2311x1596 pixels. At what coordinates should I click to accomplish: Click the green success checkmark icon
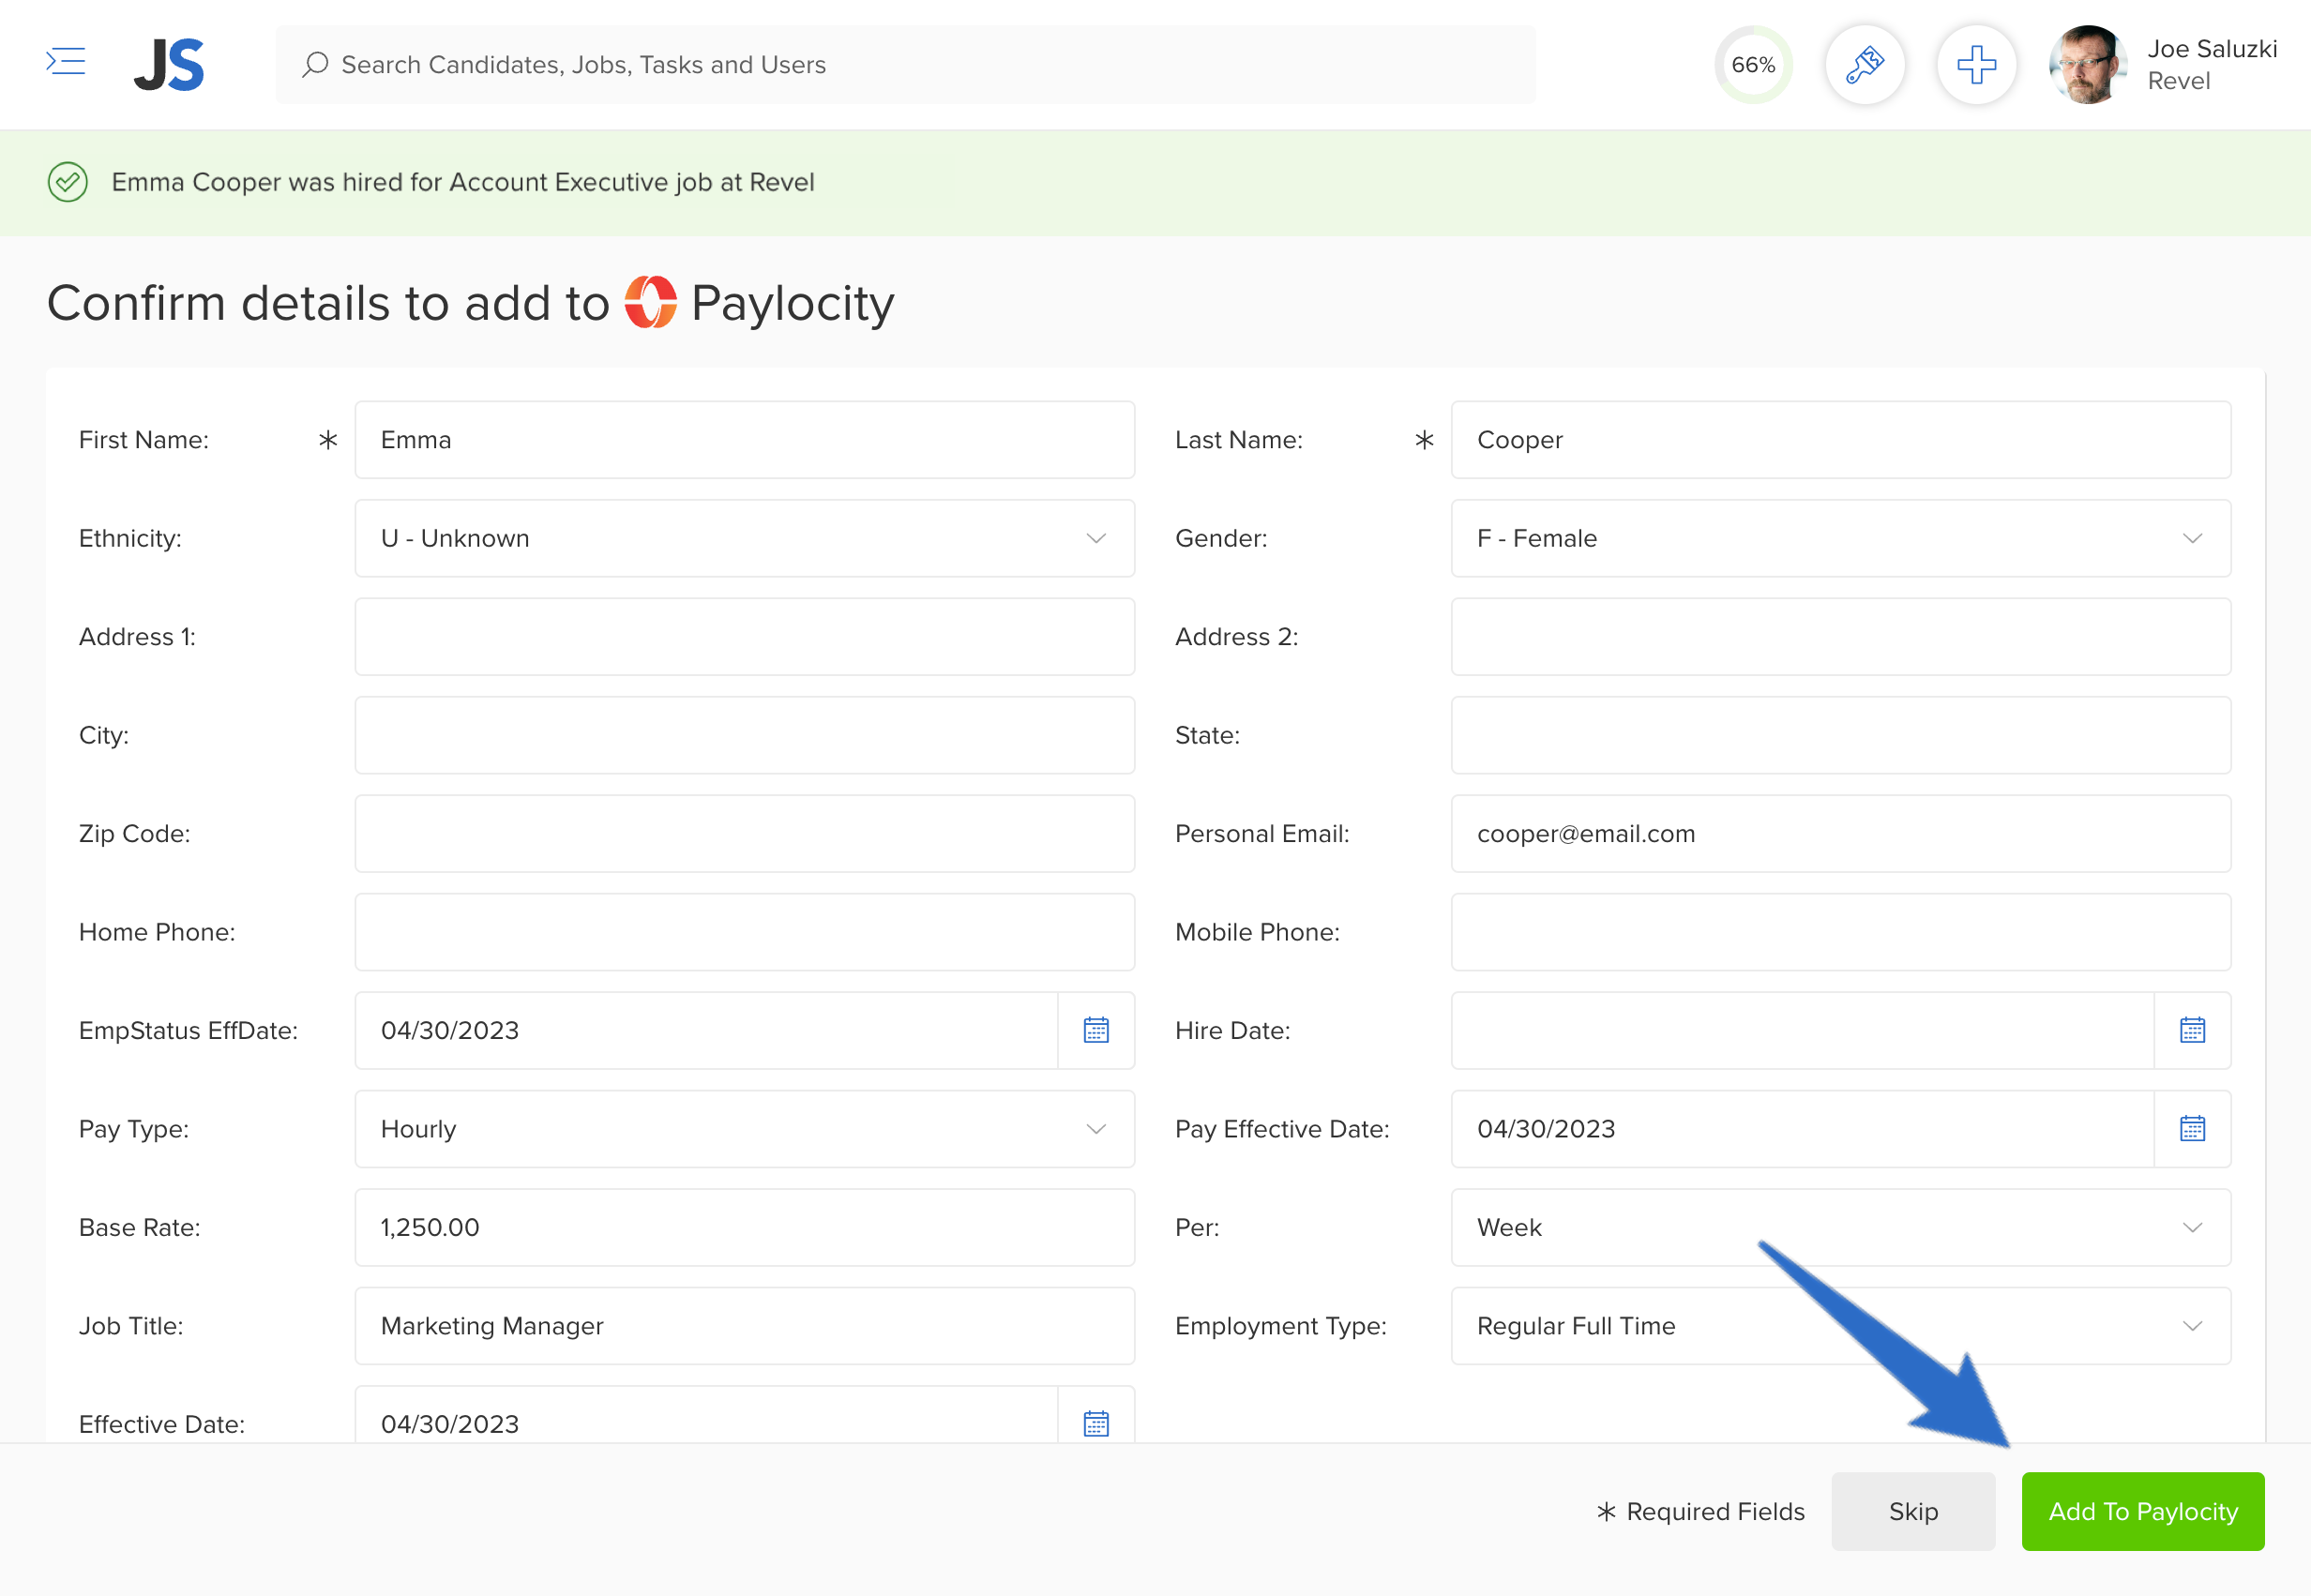tap(68, 182)
